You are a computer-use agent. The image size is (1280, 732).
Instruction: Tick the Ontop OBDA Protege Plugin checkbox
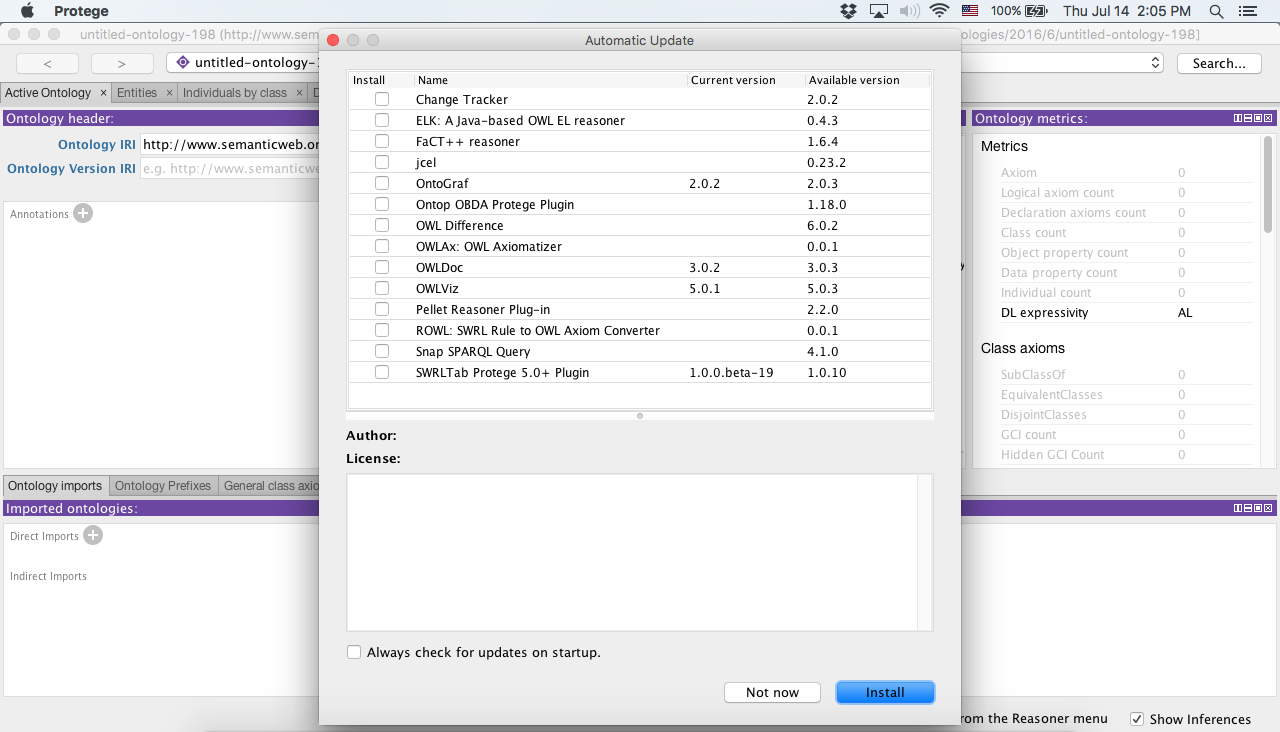pyautogui.click(x=382, y=204)
